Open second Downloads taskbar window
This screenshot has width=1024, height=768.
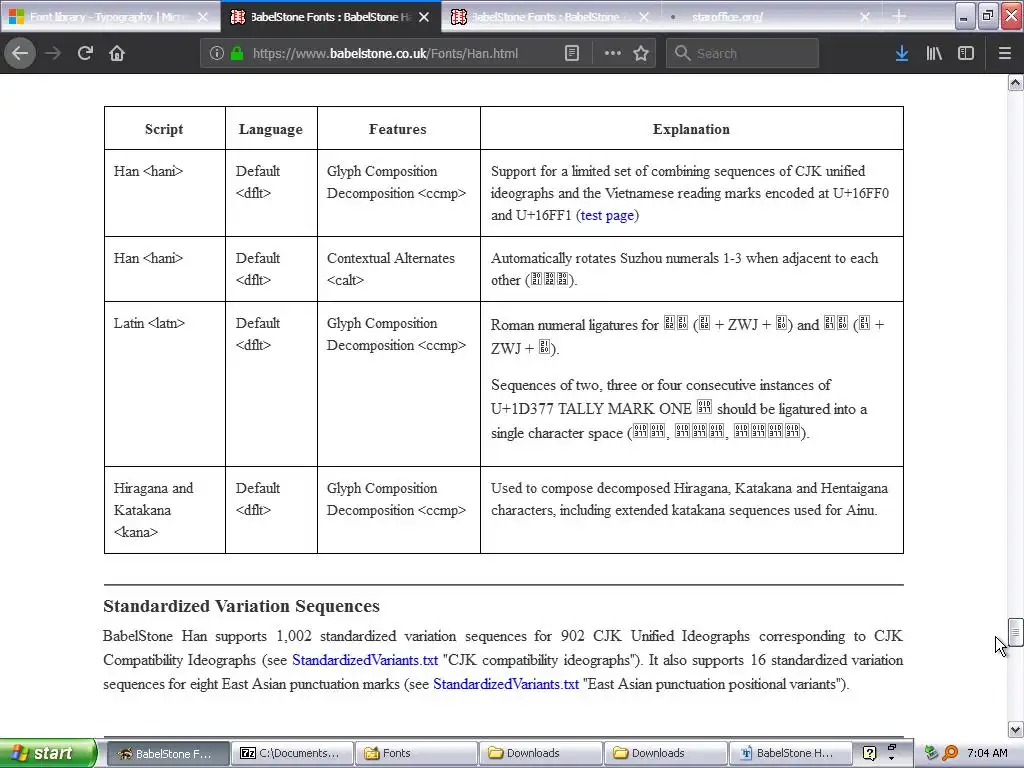(665, 753)
